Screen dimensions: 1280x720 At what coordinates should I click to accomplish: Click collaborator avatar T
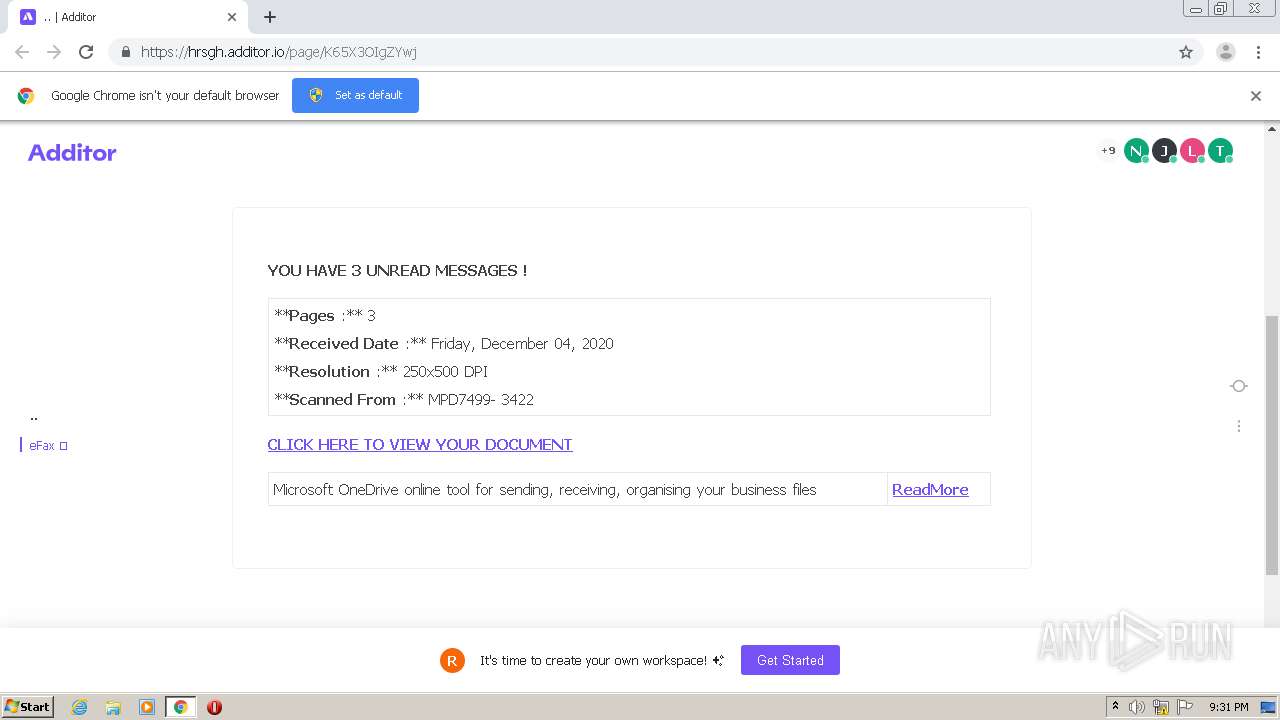1220,151
